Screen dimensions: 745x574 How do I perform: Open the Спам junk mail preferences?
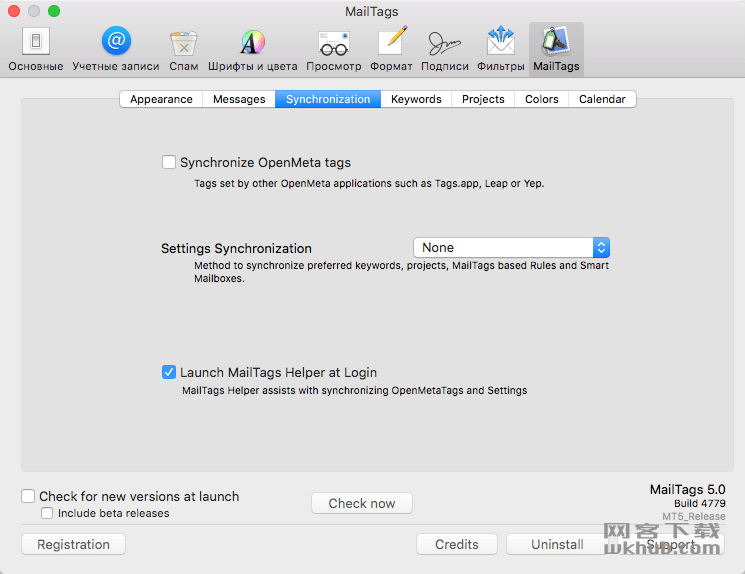tap(184, 49)
